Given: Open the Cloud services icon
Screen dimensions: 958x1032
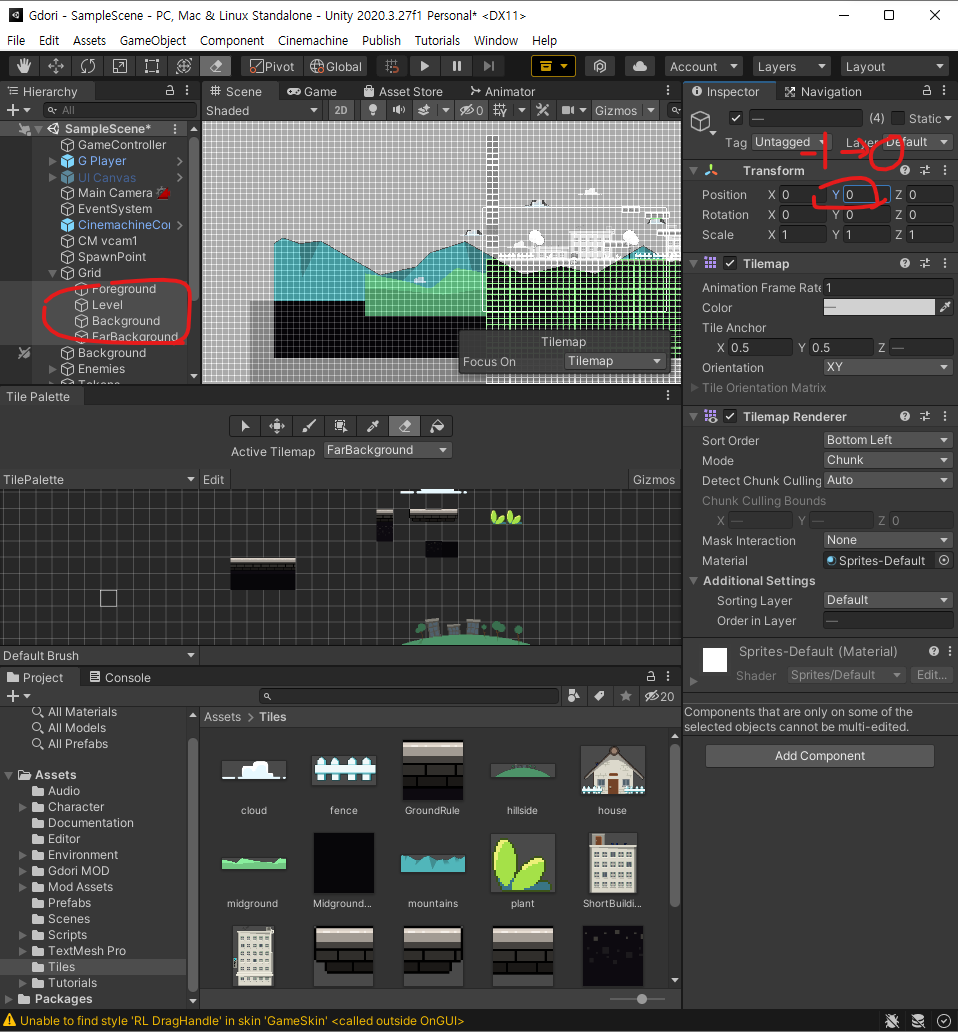Looking at the screenshot, I should [639, 66].
